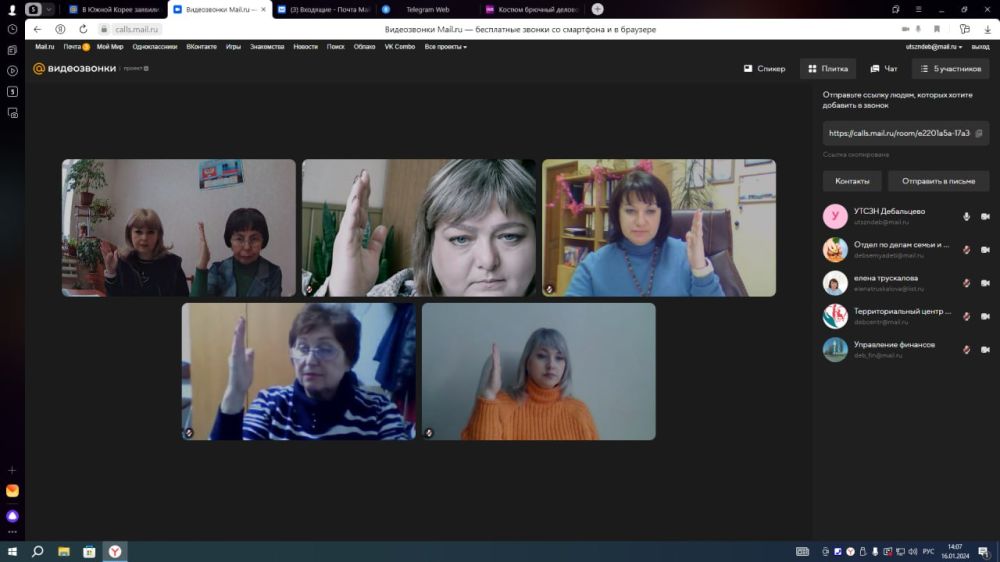The image size is (1000, 562).
Task: Toggle camera for УТСЗН Дебальцево
Action: pos(985,216)
